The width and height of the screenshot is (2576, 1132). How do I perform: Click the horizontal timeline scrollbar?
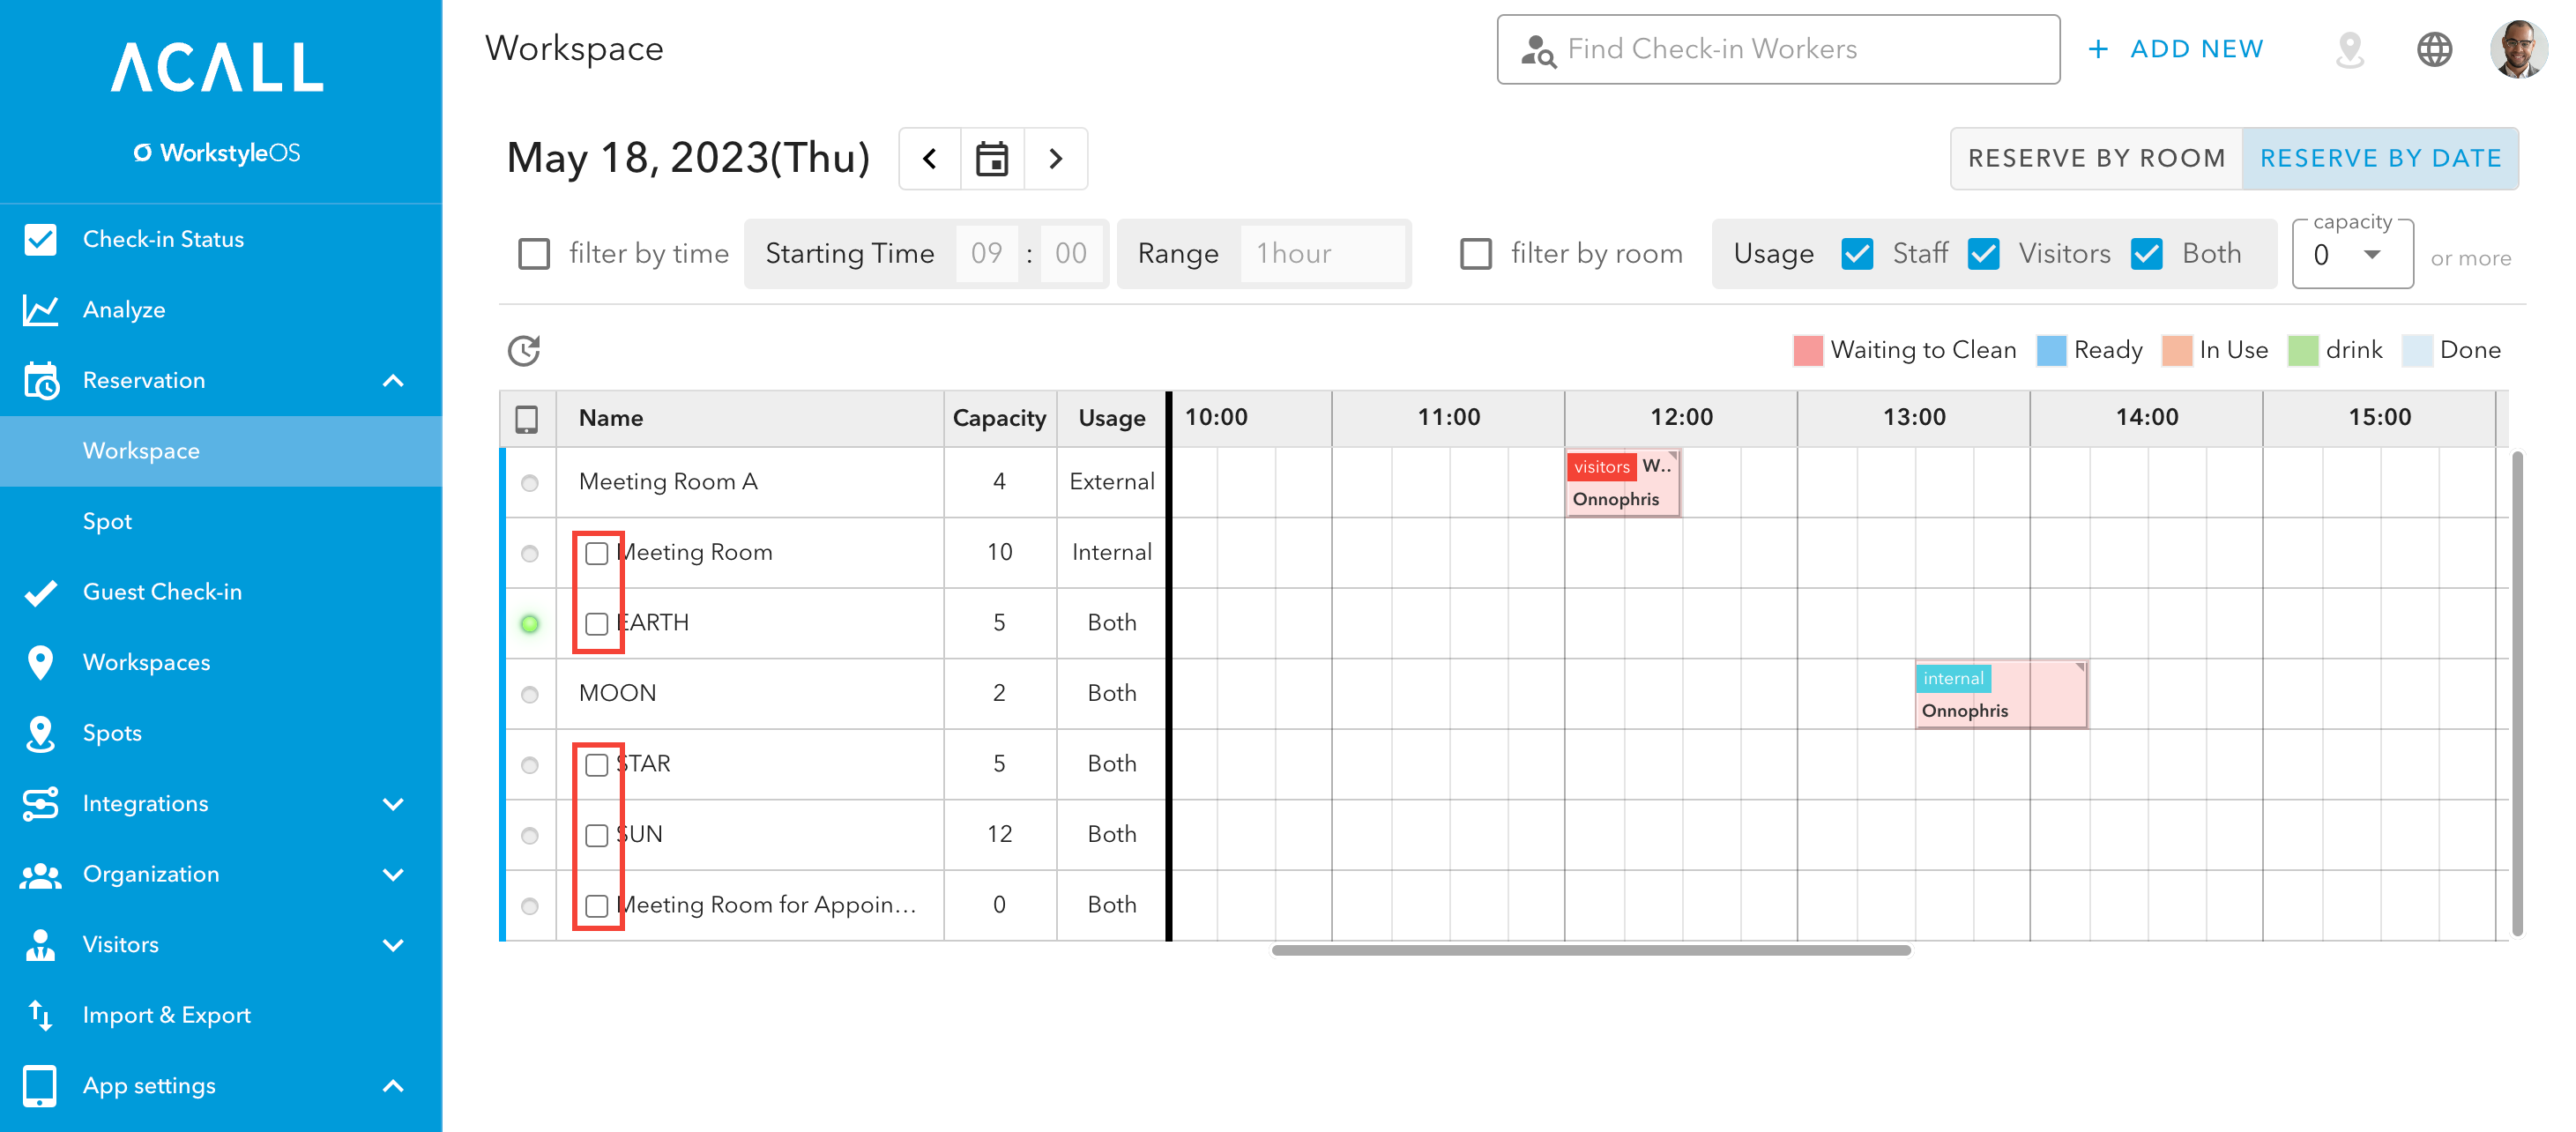tap(1590, 950)
